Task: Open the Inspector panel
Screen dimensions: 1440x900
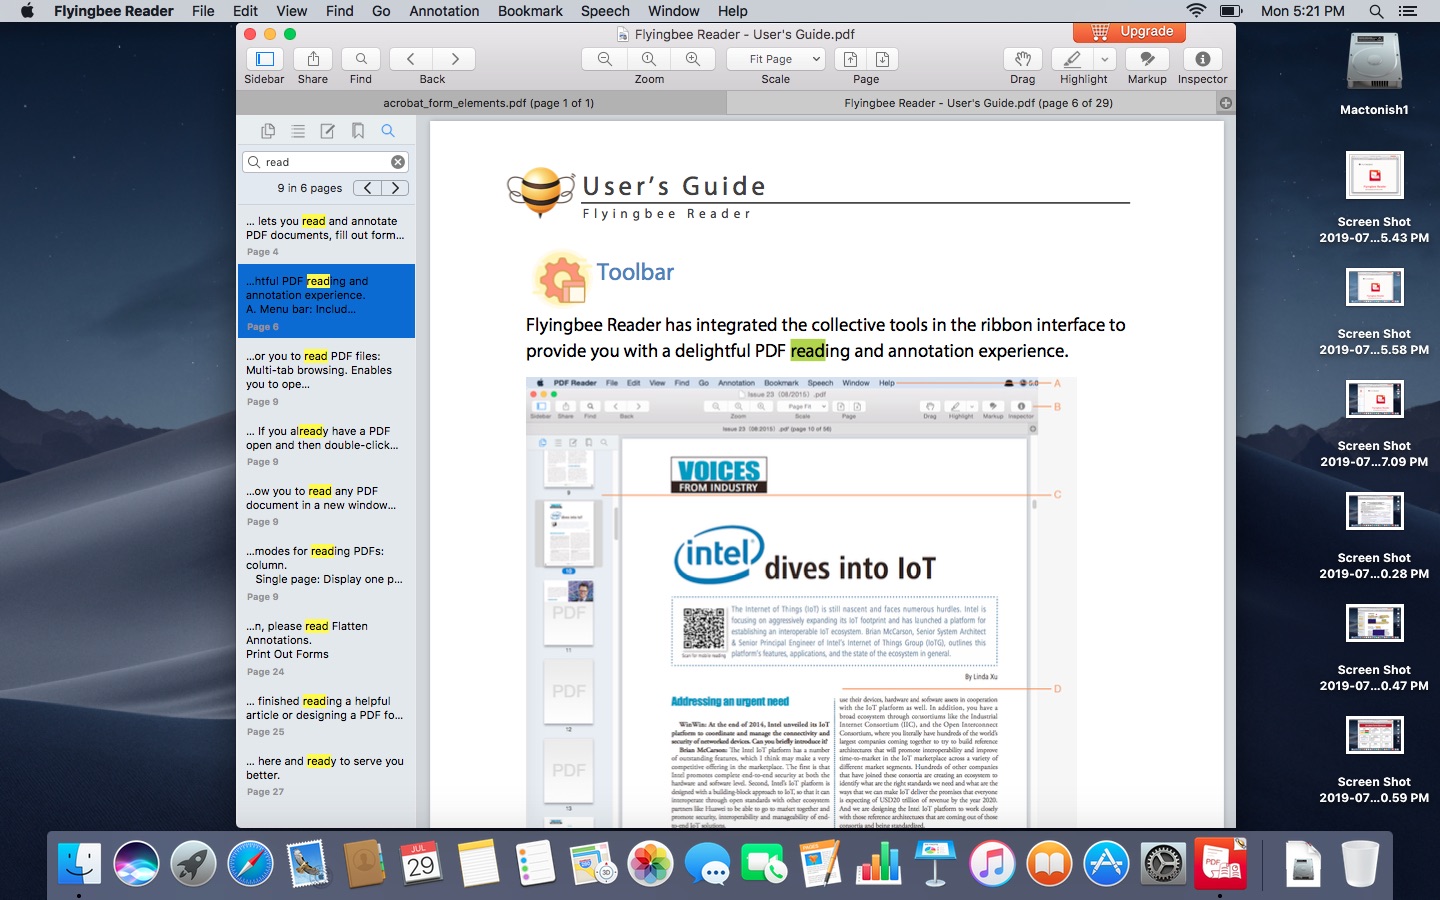Action: click(1202, 59)
